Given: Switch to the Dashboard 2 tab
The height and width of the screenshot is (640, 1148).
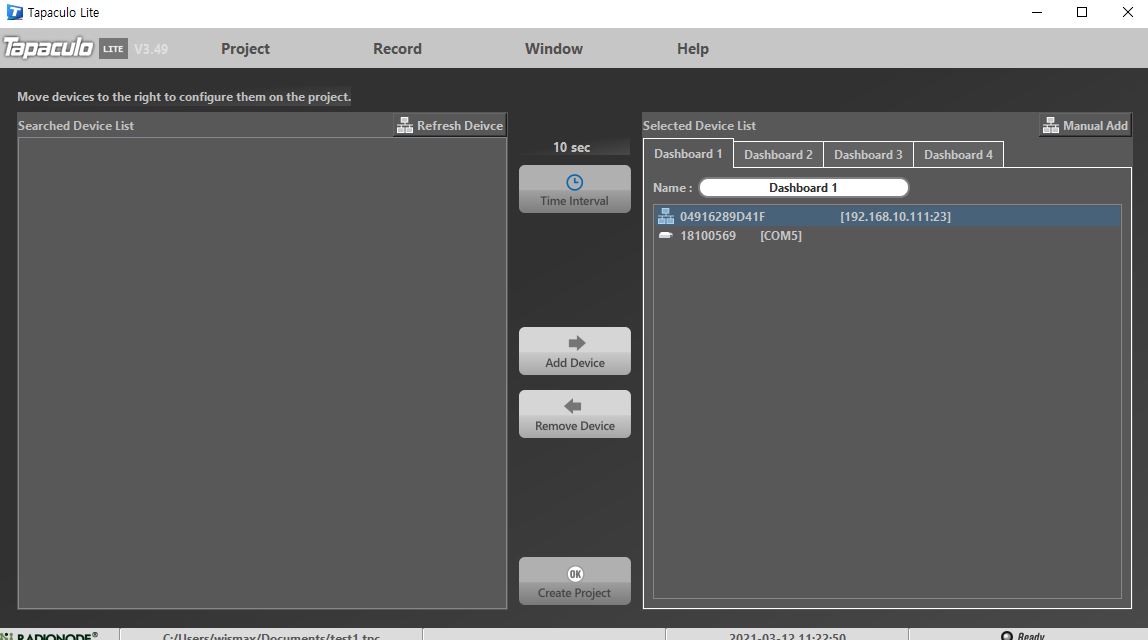Looking at the screenshot, I should 778,155.
